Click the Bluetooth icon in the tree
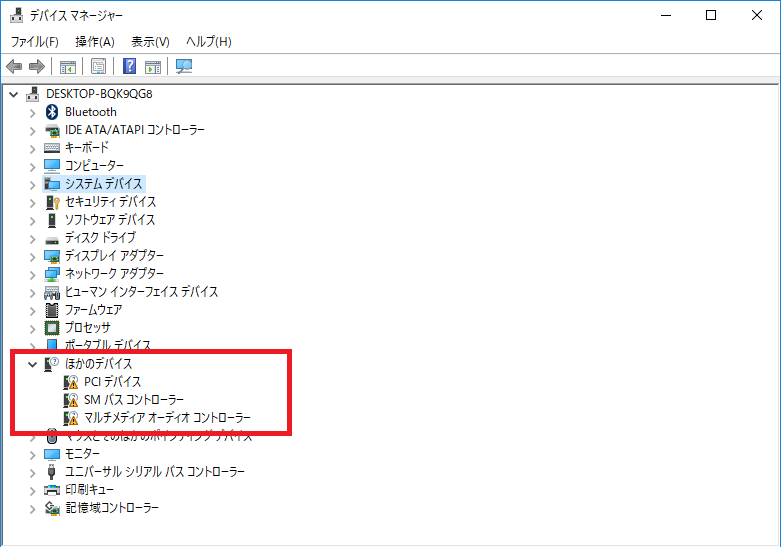Image resolution: width=781 pixels, height=547 pixels. point(53,112)
